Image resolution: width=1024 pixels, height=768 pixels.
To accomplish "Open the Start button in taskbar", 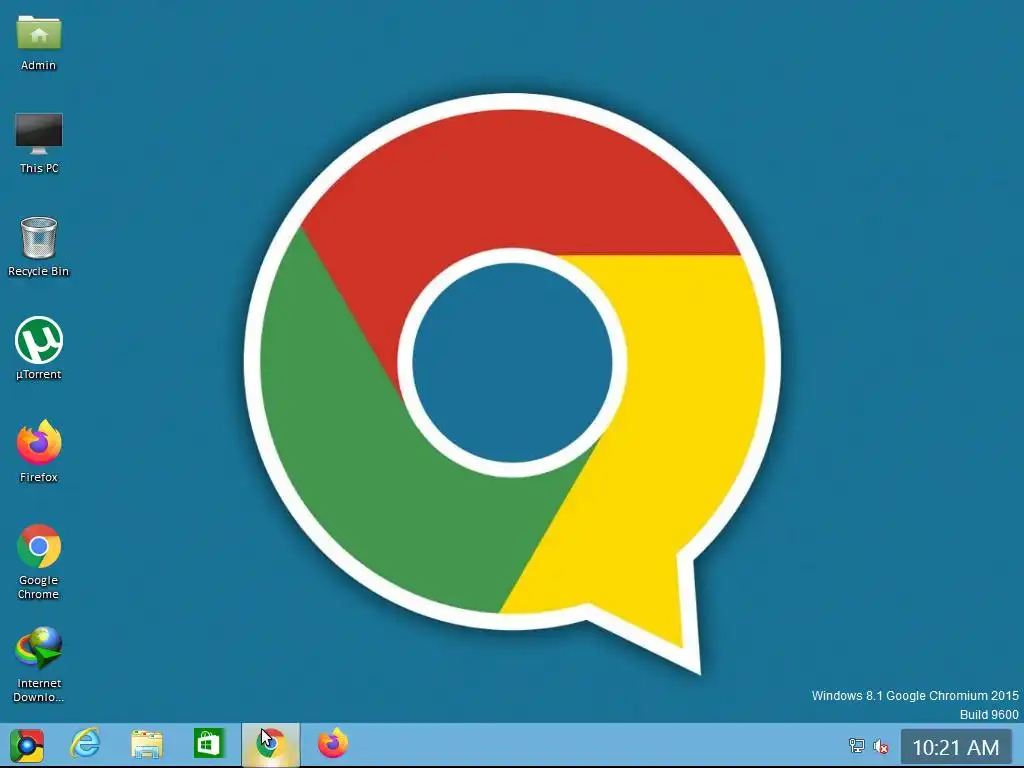I will [x=27, y=745].
